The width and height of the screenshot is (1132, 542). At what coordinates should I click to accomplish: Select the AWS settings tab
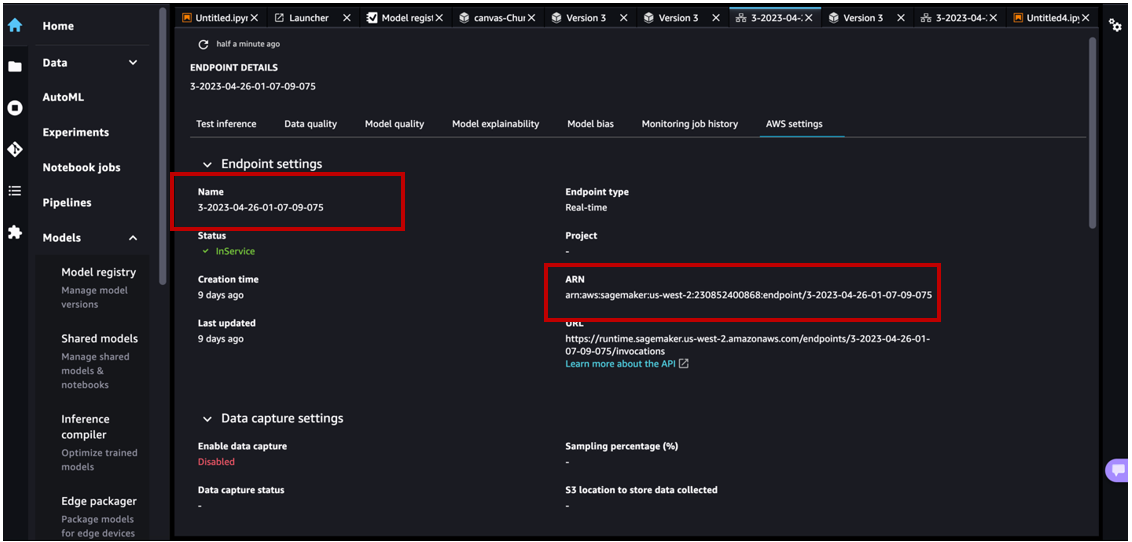pyautogui.click(x=794, y=124)
